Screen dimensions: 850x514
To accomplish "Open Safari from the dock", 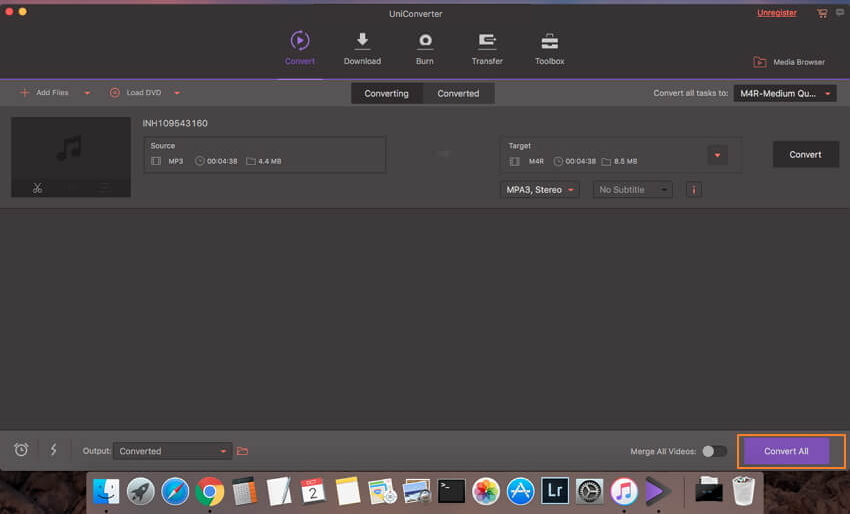I will coord(175,492).
